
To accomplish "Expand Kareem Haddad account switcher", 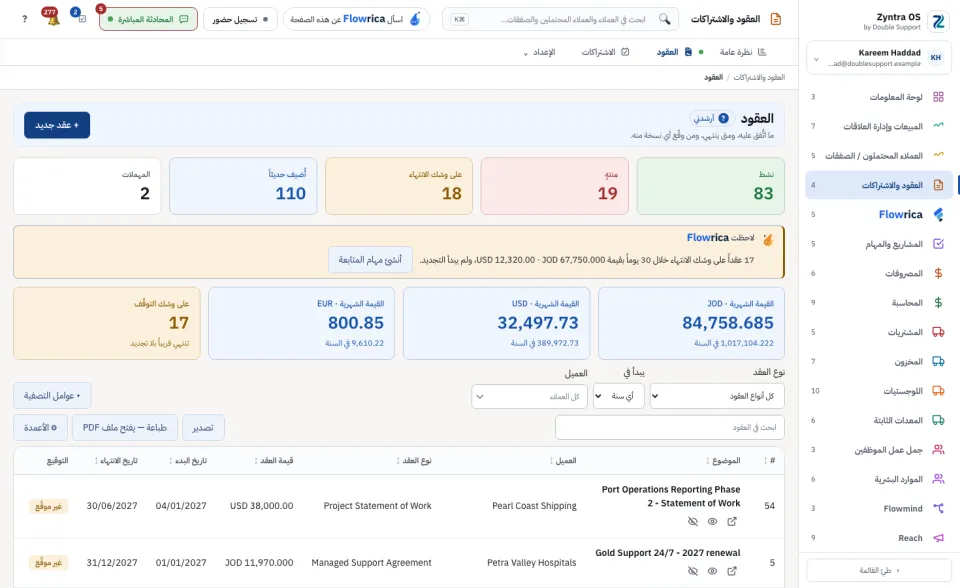I will coord(879,58).
